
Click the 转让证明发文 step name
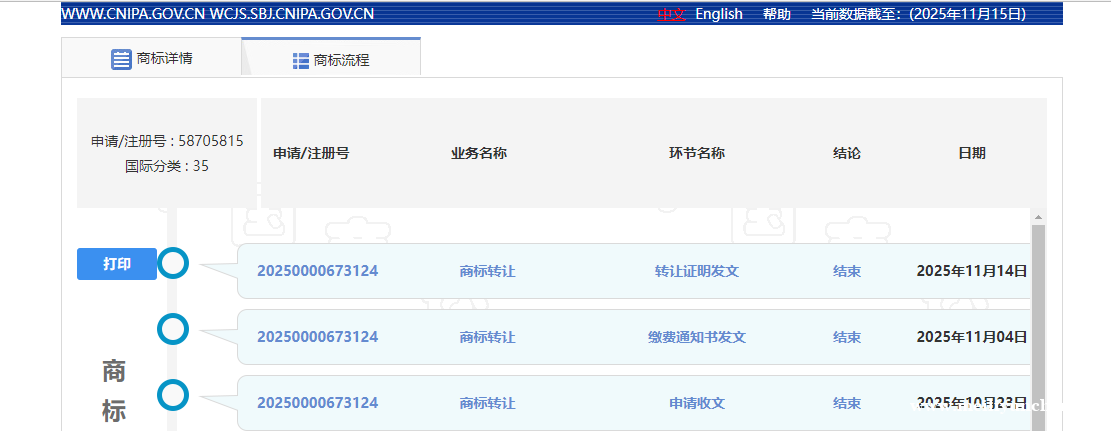click(696, 271)
